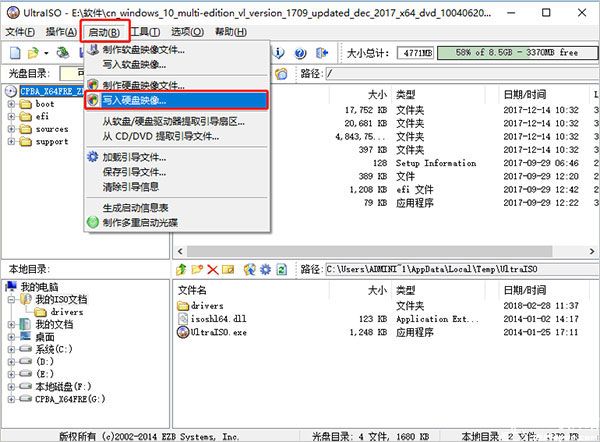The width and height of the screenshot is (600, 442).
Task: Open the dropdown arrow beside Open icon
Action: coord(46,53)
